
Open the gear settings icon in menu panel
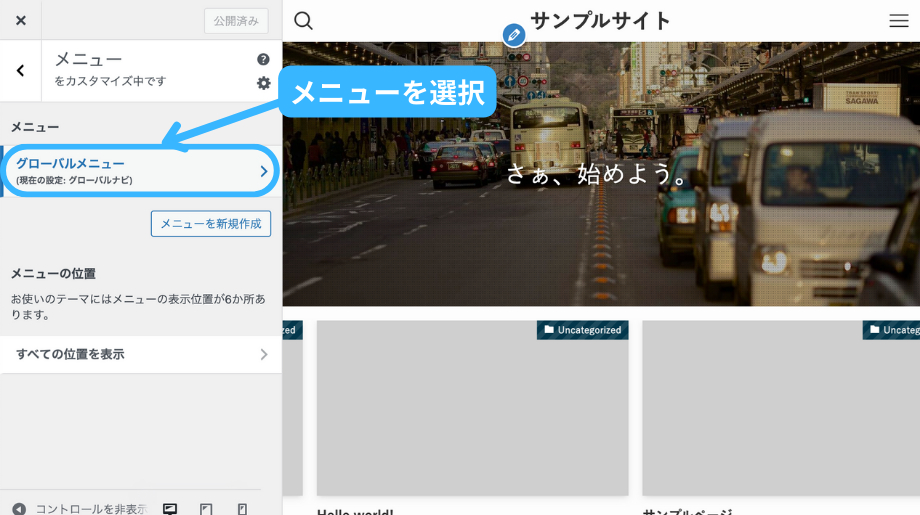263,83
